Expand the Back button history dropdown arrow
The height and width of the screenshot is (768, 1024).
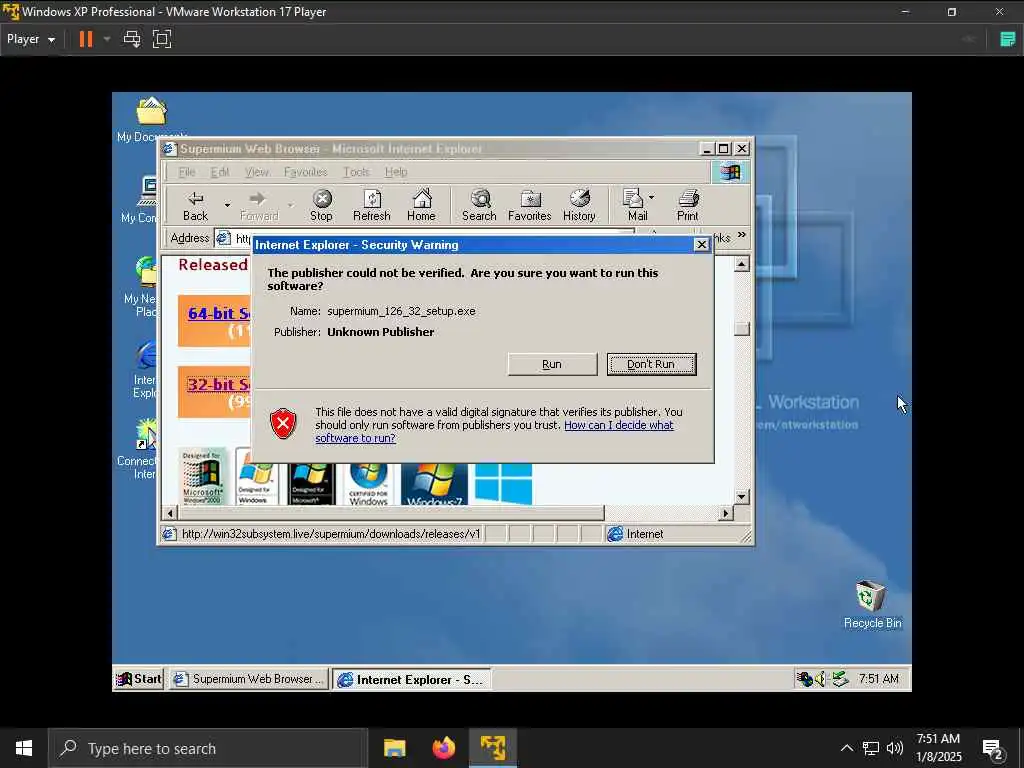point(227,205)
